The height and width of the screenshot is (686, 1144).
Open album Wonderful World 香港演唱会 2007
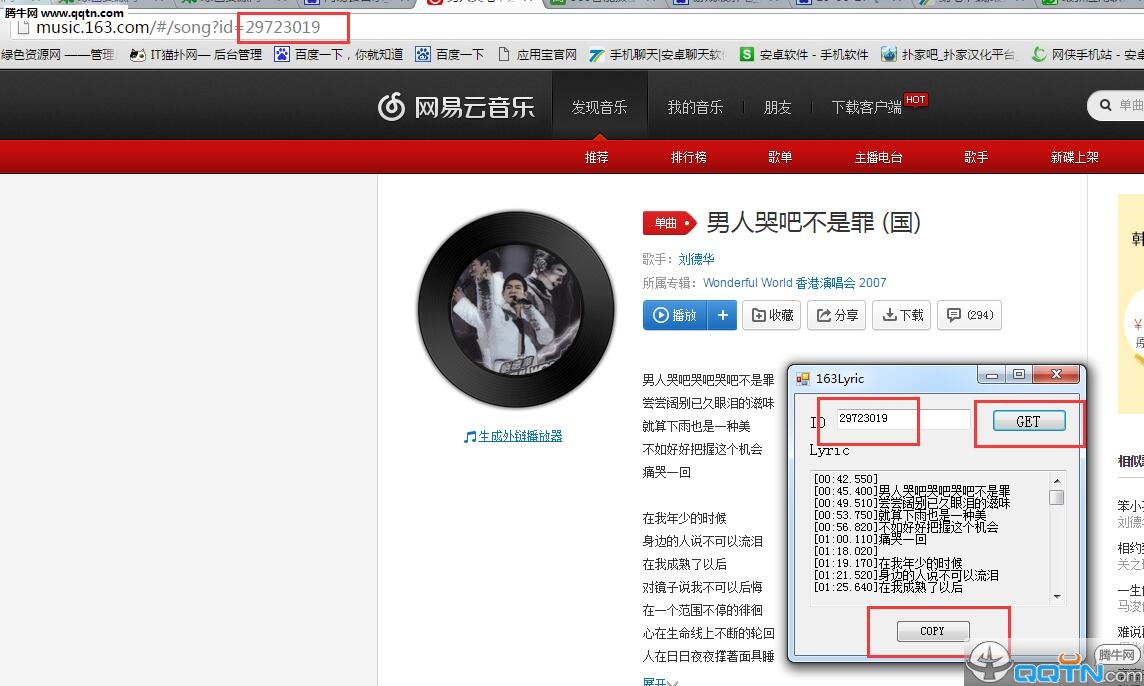point(795,282)
